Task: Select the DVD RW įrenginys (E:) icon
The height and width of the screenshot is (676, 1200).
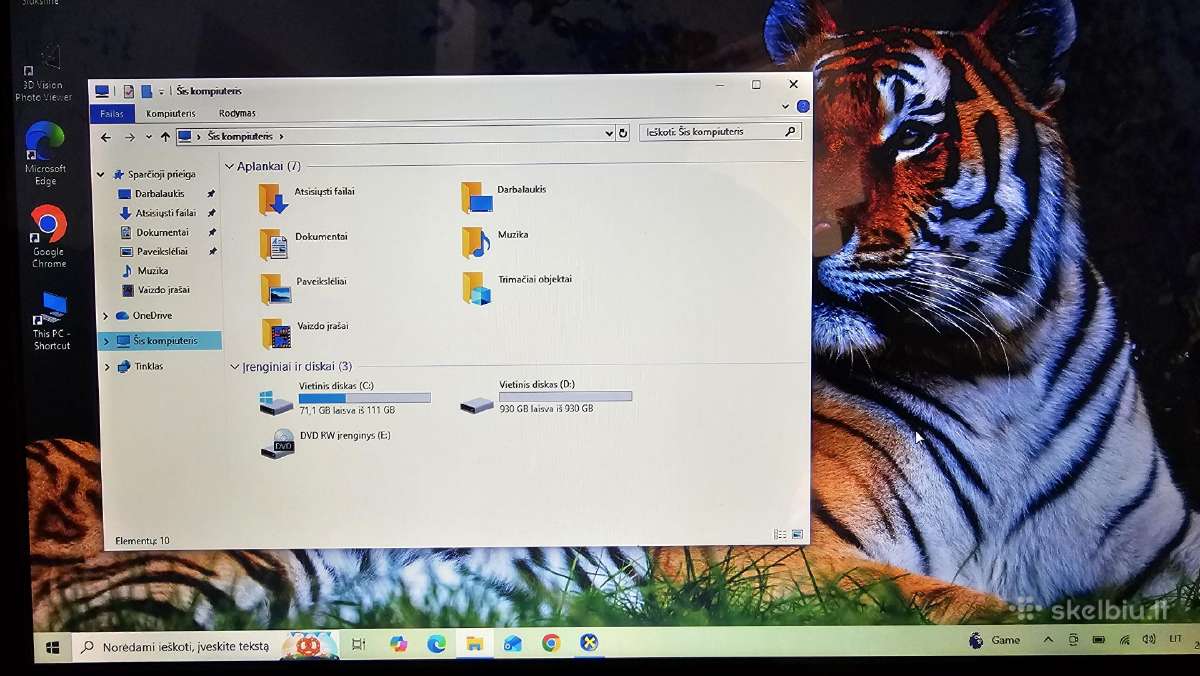Action: pos(278,444)
